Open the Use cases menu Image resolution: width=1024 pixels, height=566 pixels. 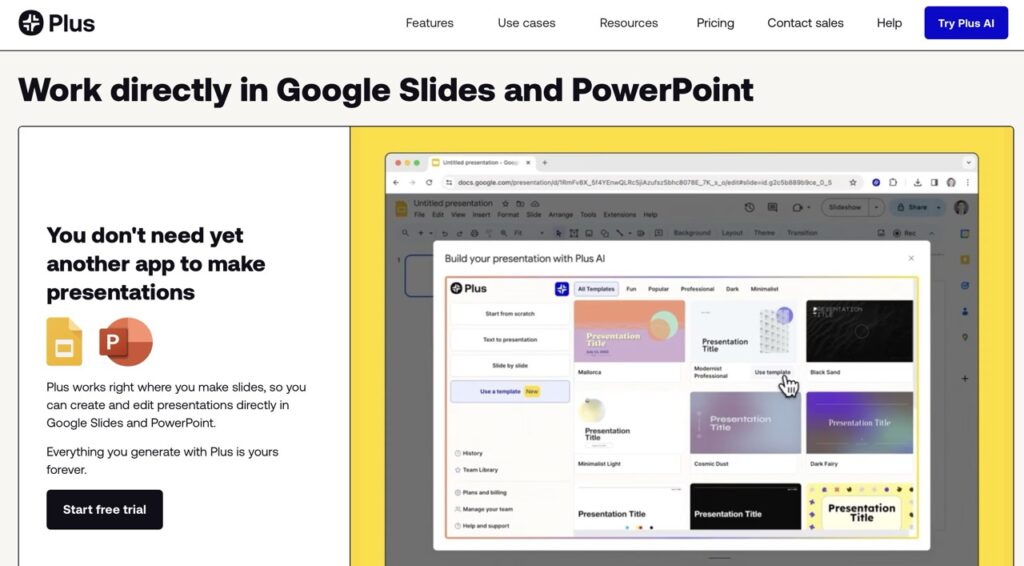(526, 23)
